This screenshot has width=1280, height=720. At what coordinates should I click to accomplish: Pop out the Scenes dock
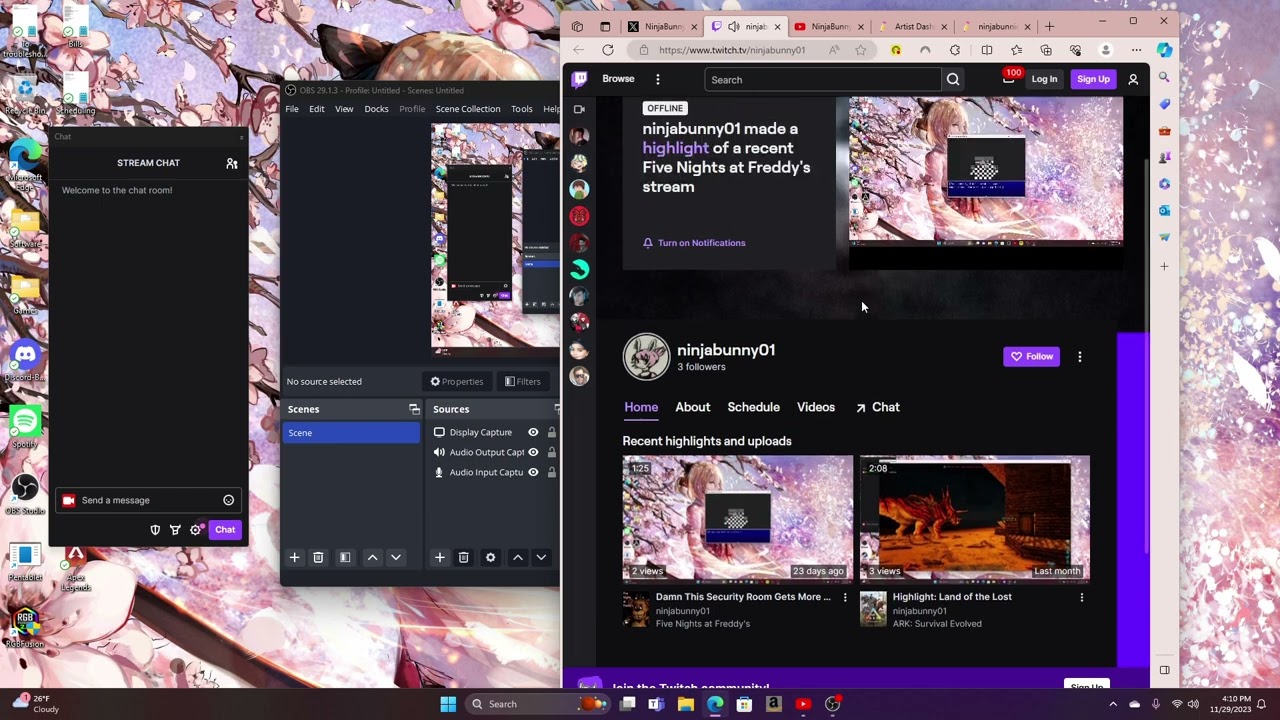(414, 409)
